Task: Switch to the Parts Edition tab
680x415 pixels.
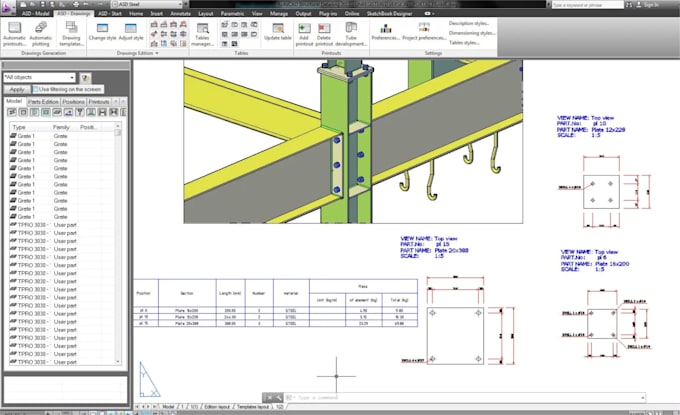Action: coord(43,101)
